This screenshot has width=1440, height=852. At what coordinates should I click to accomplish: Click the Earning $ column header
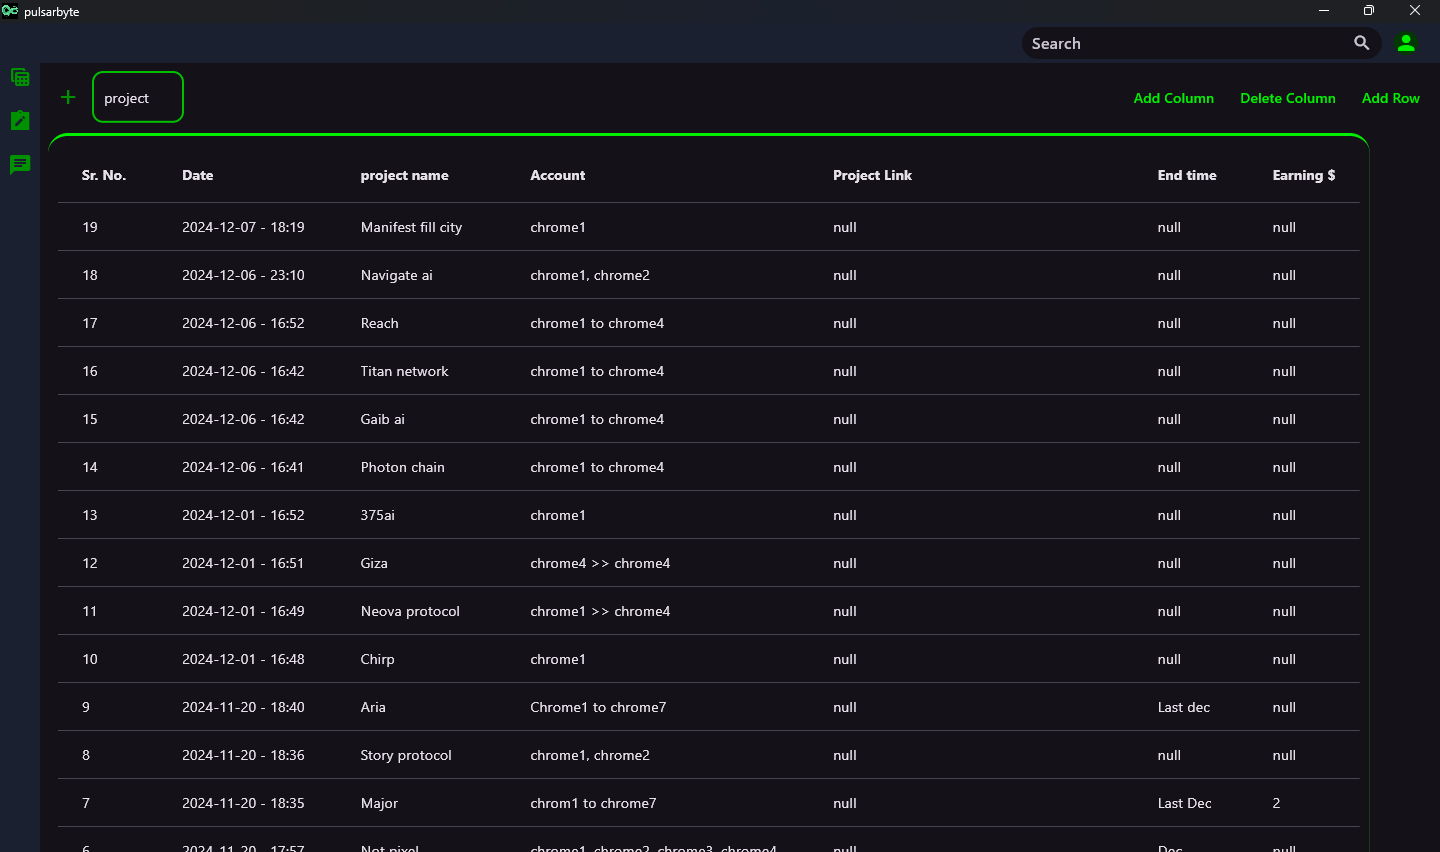[1304, 175]
